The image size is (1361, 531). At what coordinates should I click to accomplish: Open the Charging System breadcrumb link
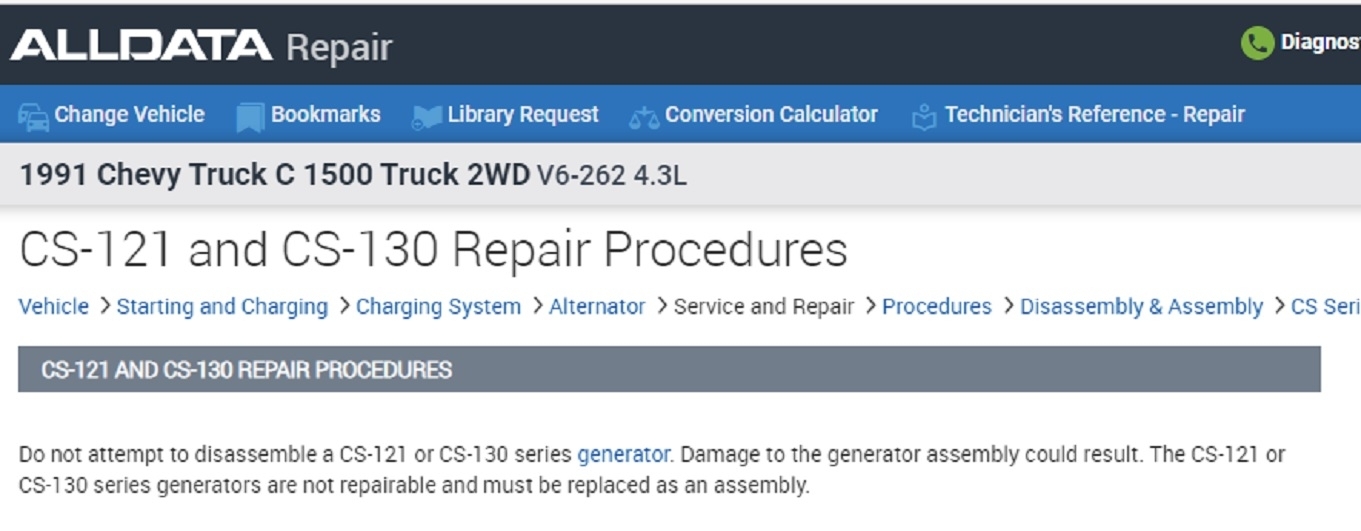point(438,307)
